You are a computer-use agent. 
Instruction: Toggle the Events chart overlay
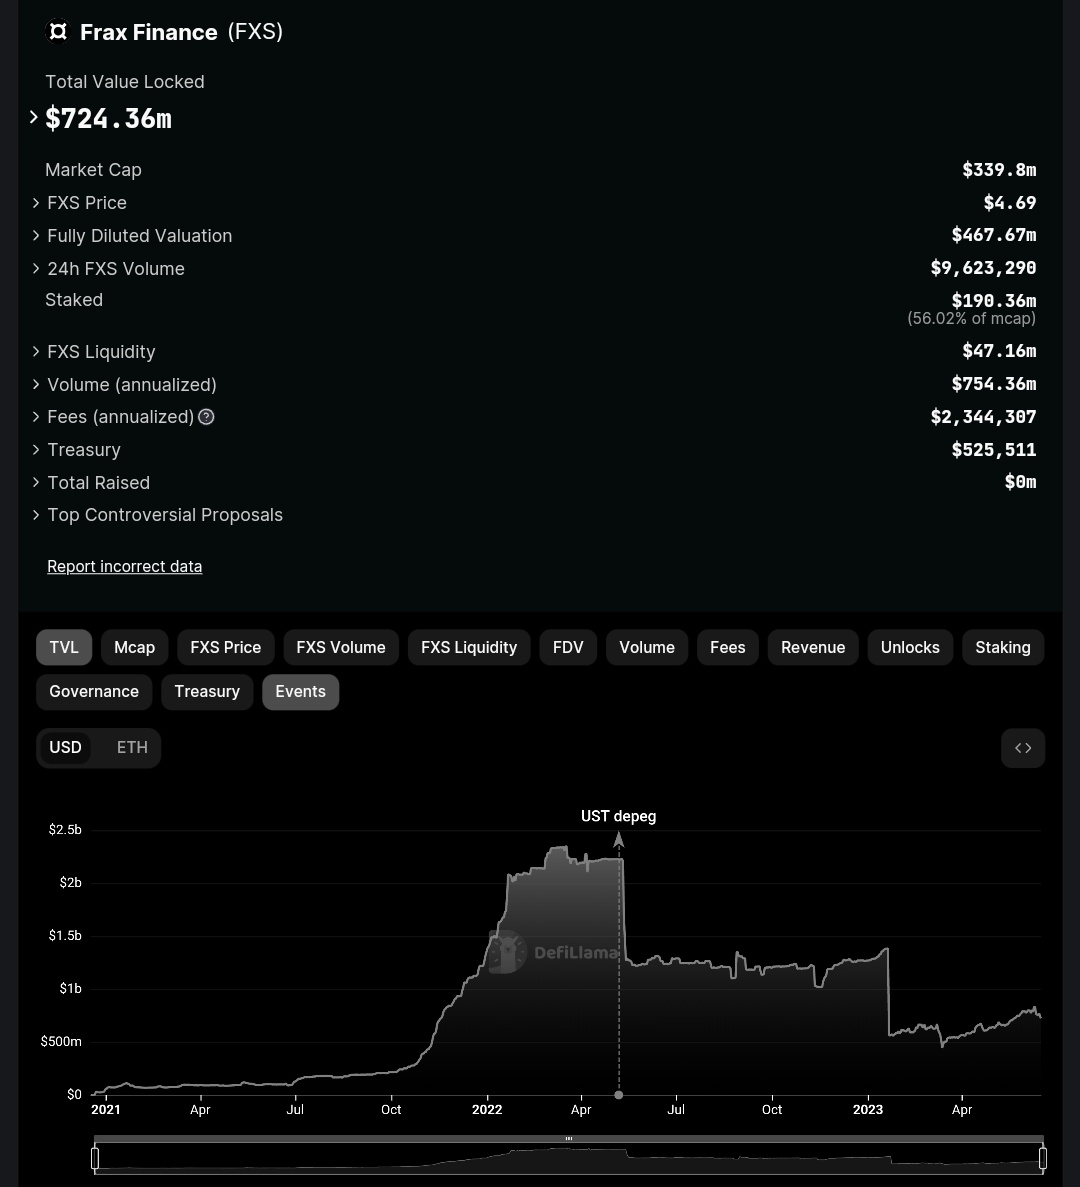(x=300, y=692)
